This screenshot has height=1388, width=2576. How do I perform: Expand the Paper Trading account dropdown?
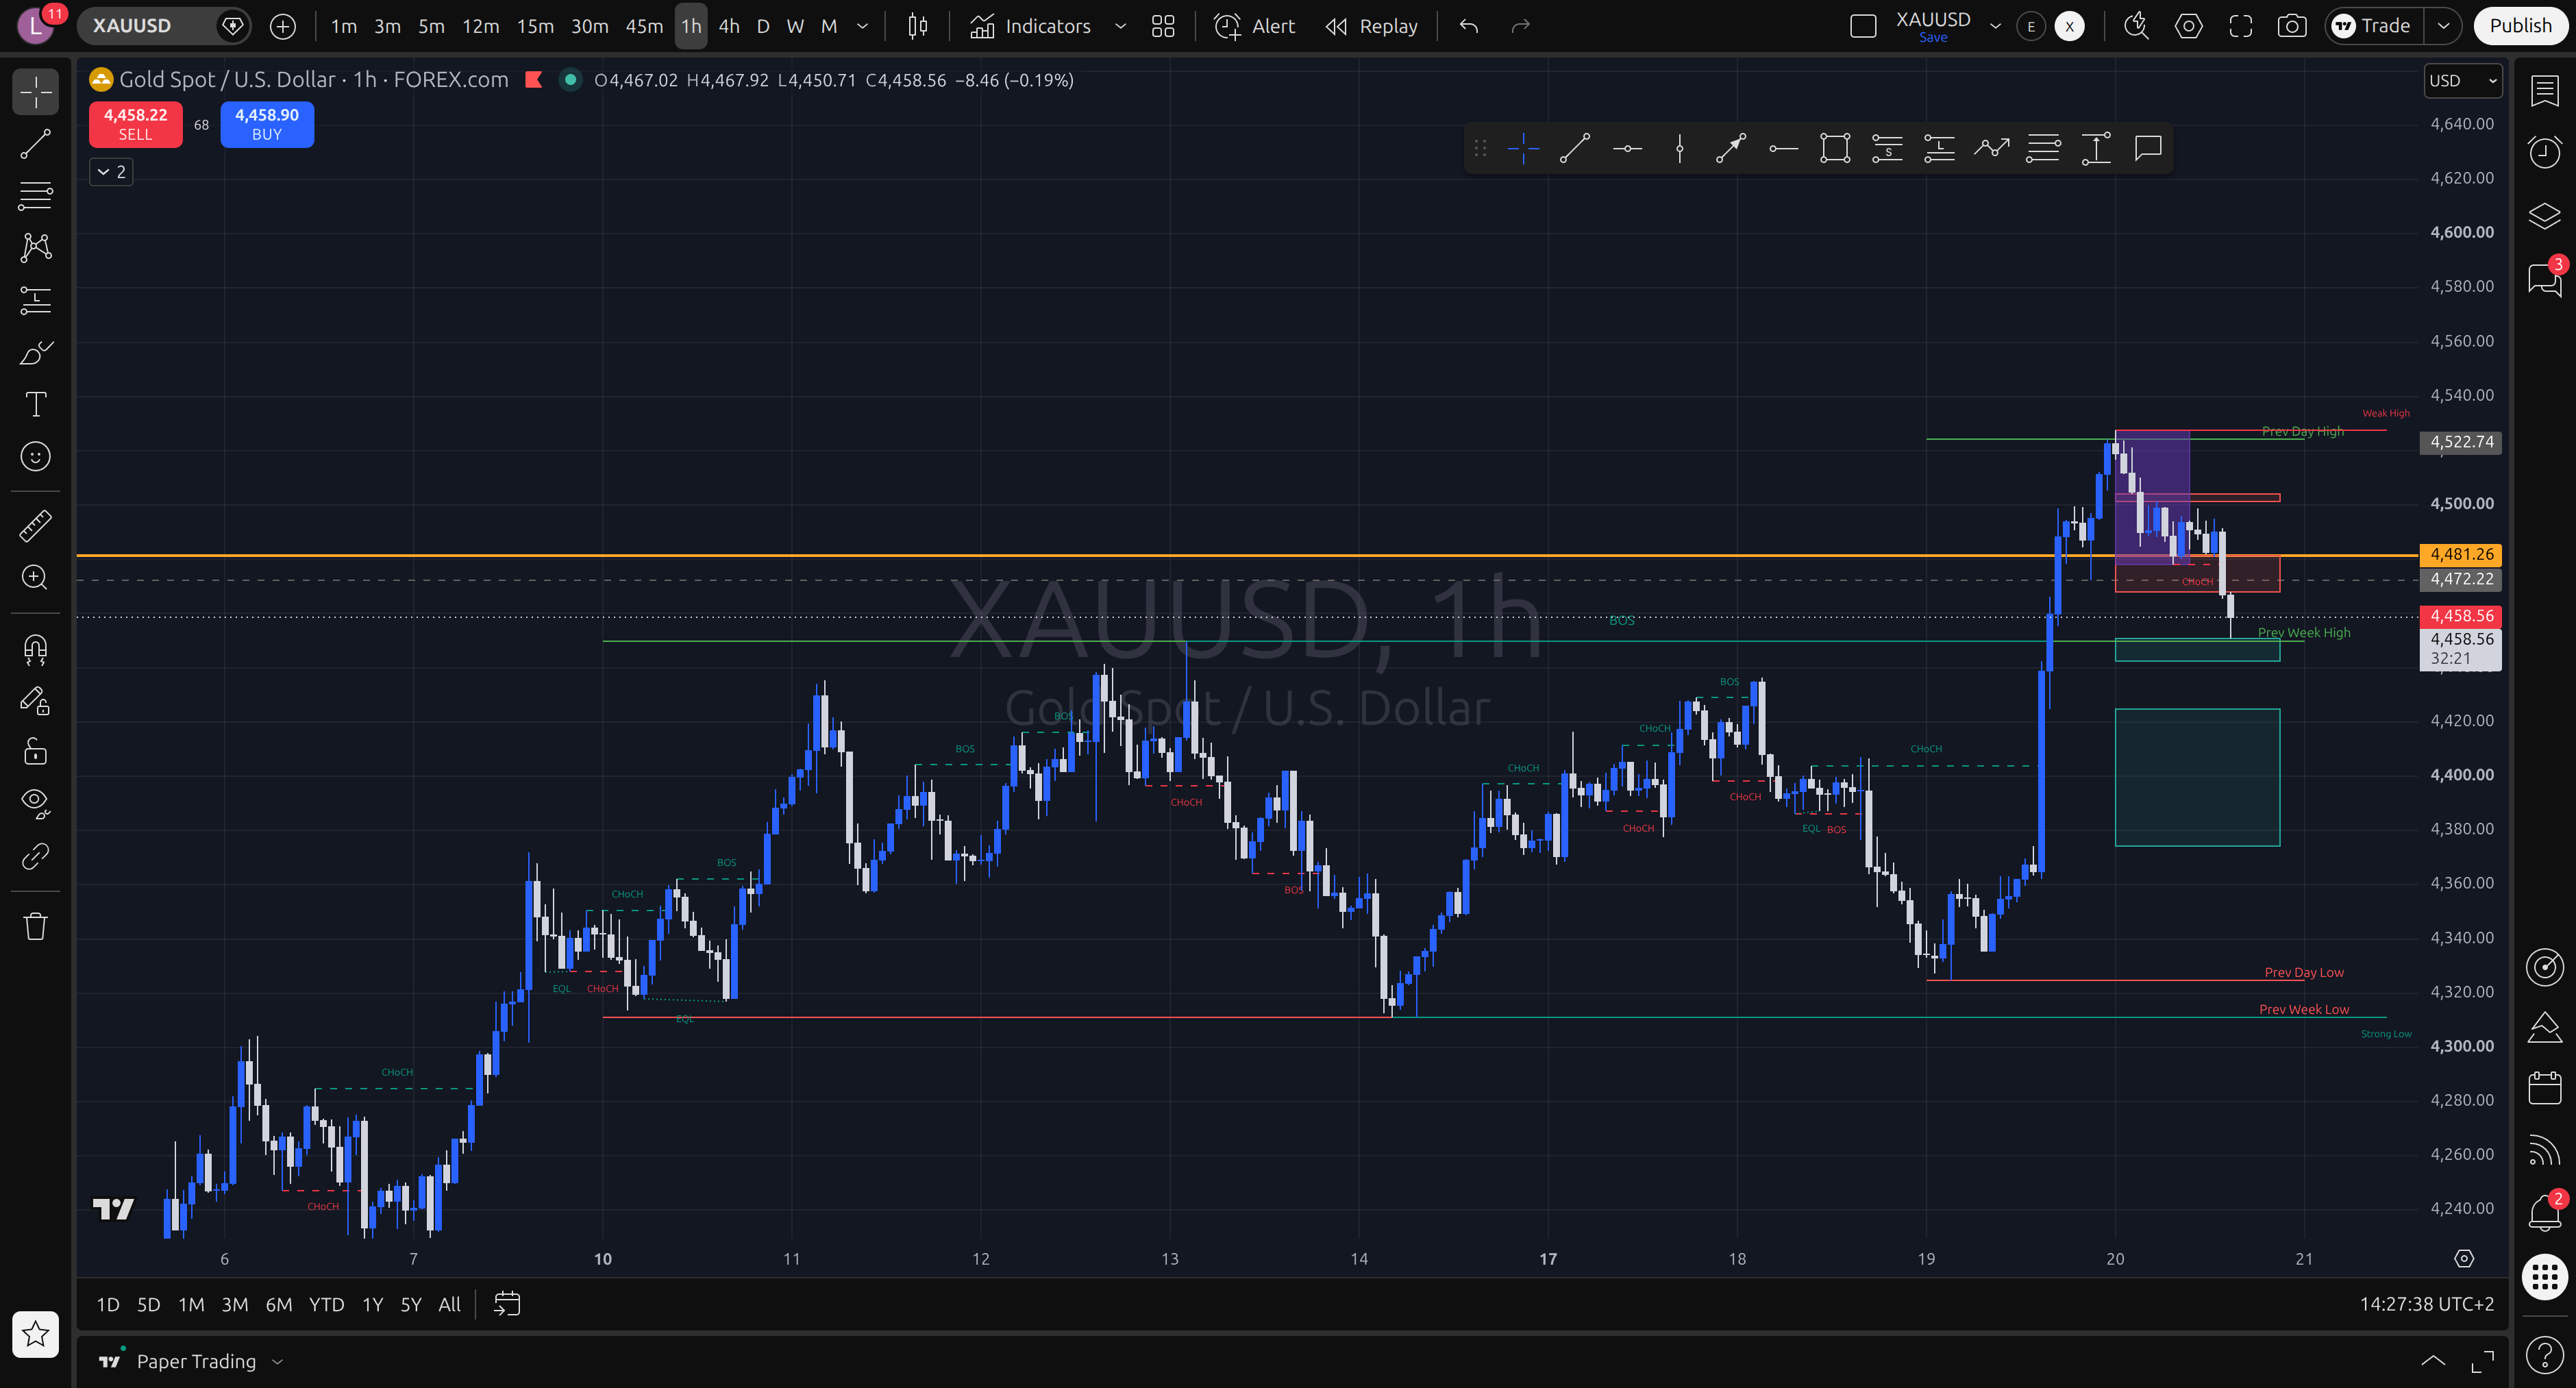(278, 1361)
